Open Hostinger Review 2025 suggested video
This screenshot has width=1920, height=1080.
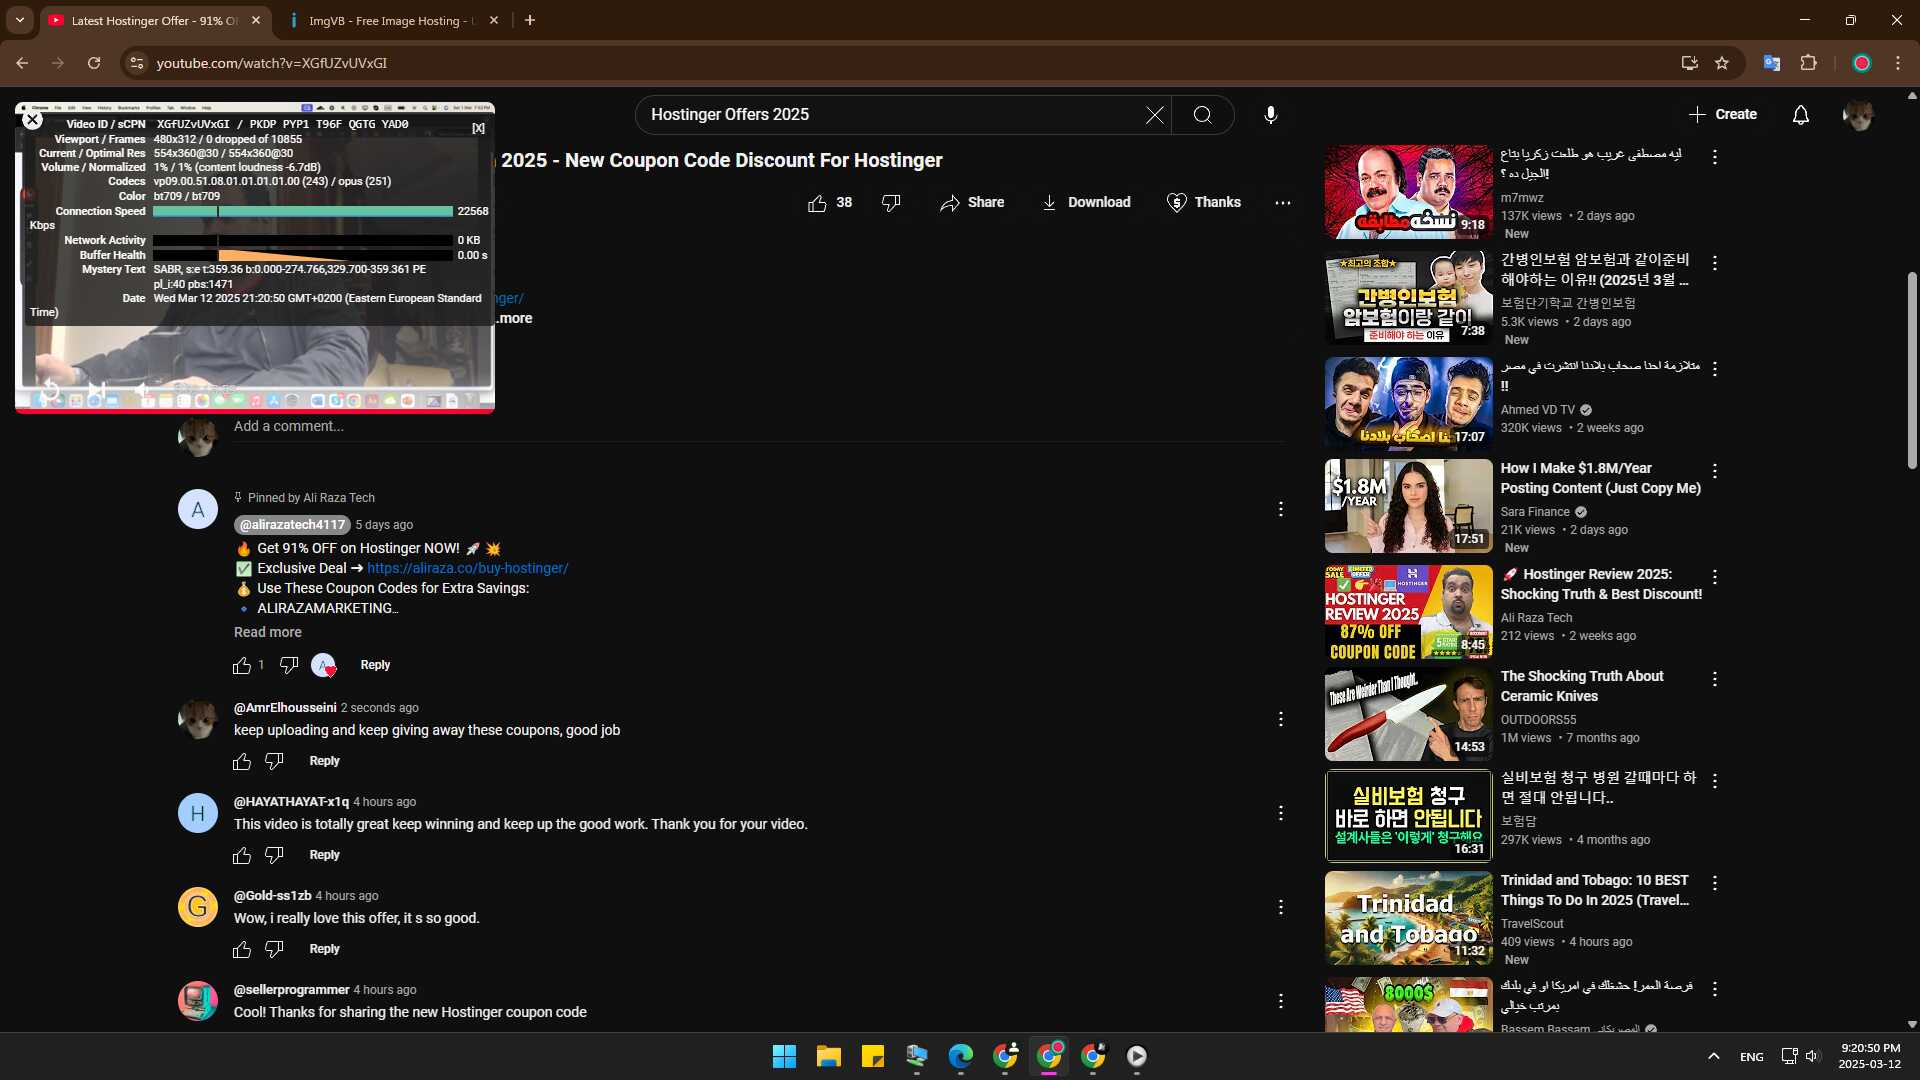point(1408,612)
